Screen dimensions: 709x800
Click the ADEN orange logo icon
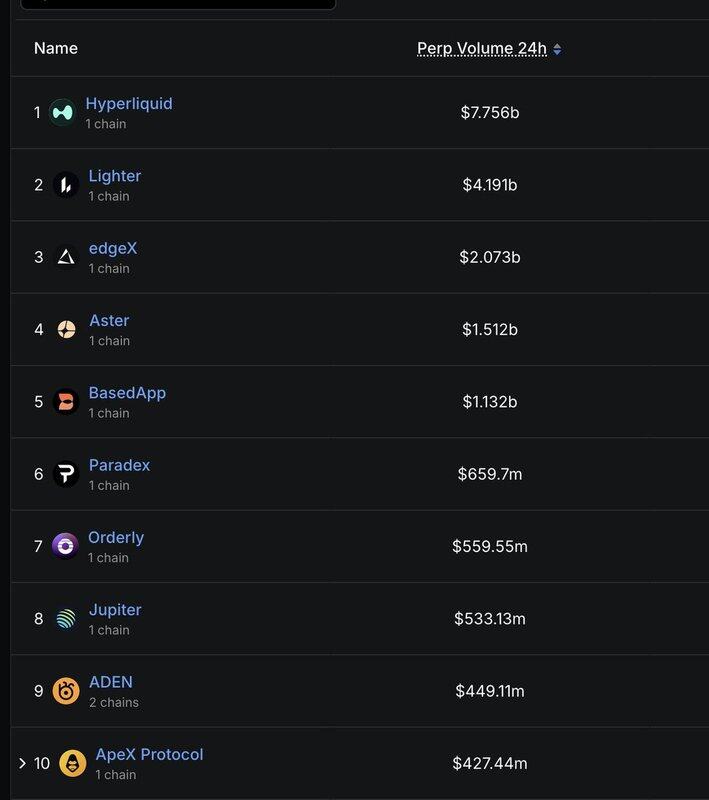(66, 691)
